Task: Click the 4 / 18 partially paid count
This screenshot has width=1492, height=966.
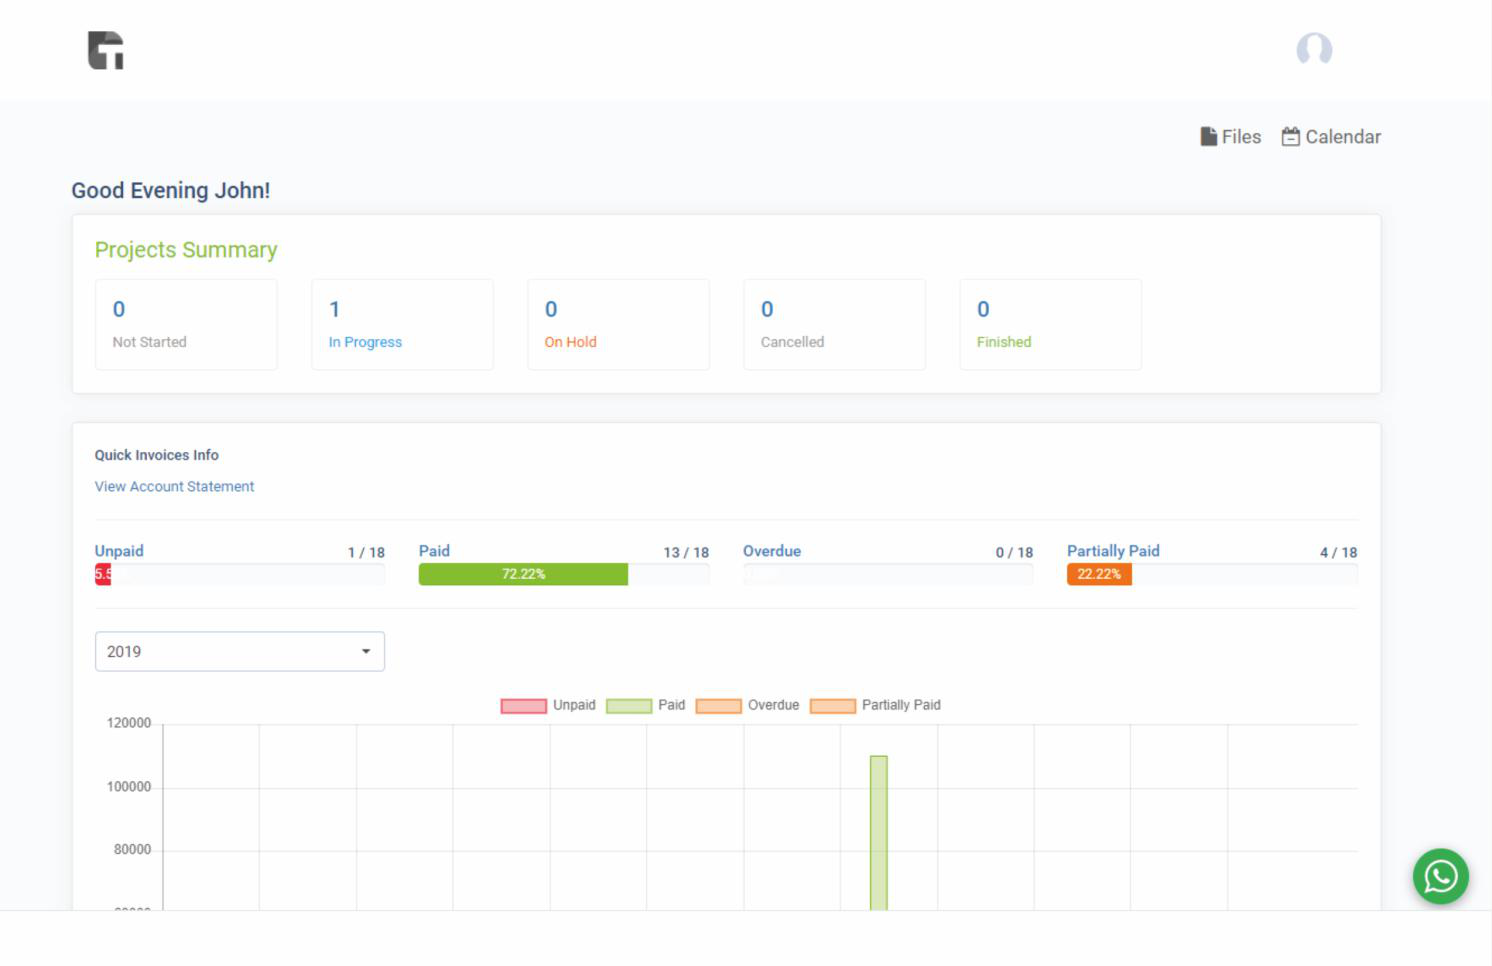Action: (x=1338, y=552)
